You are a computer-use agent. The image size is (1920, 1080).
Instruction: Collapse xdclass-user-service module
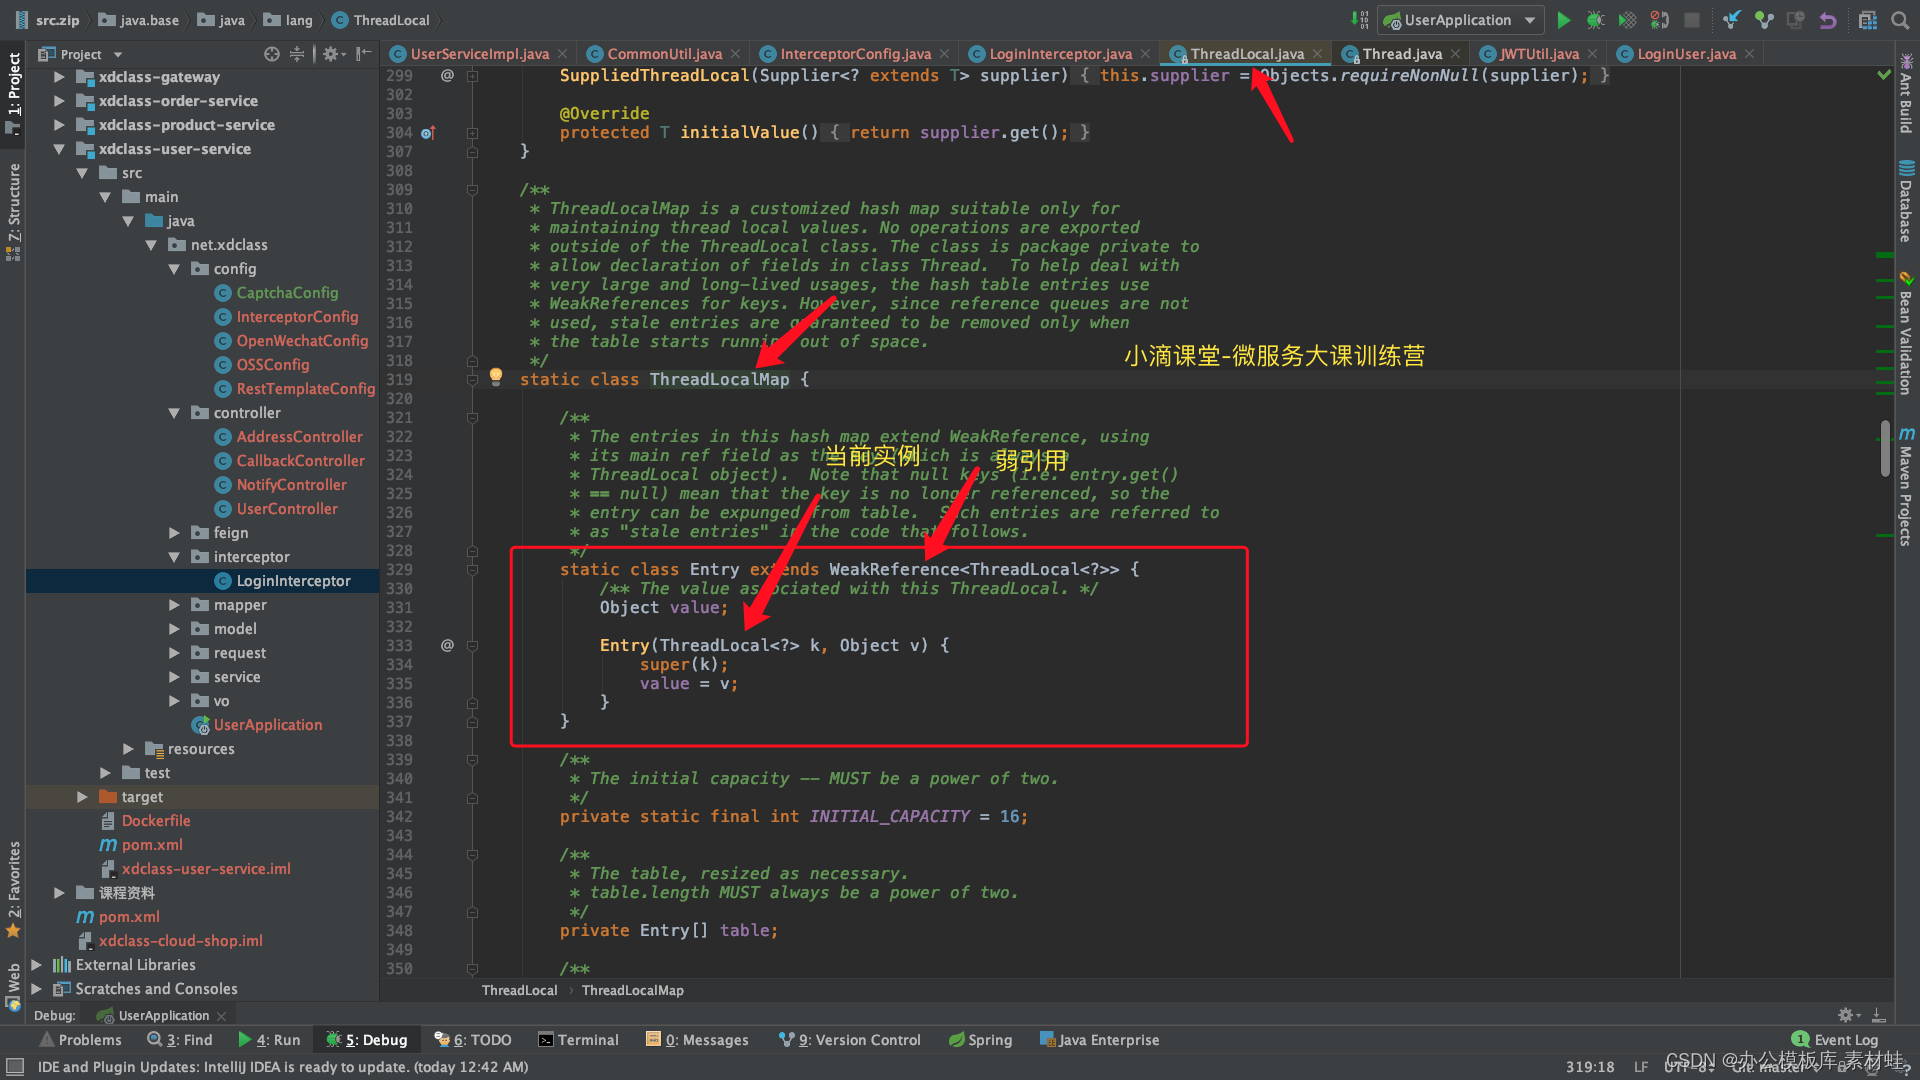pos(59,149)
